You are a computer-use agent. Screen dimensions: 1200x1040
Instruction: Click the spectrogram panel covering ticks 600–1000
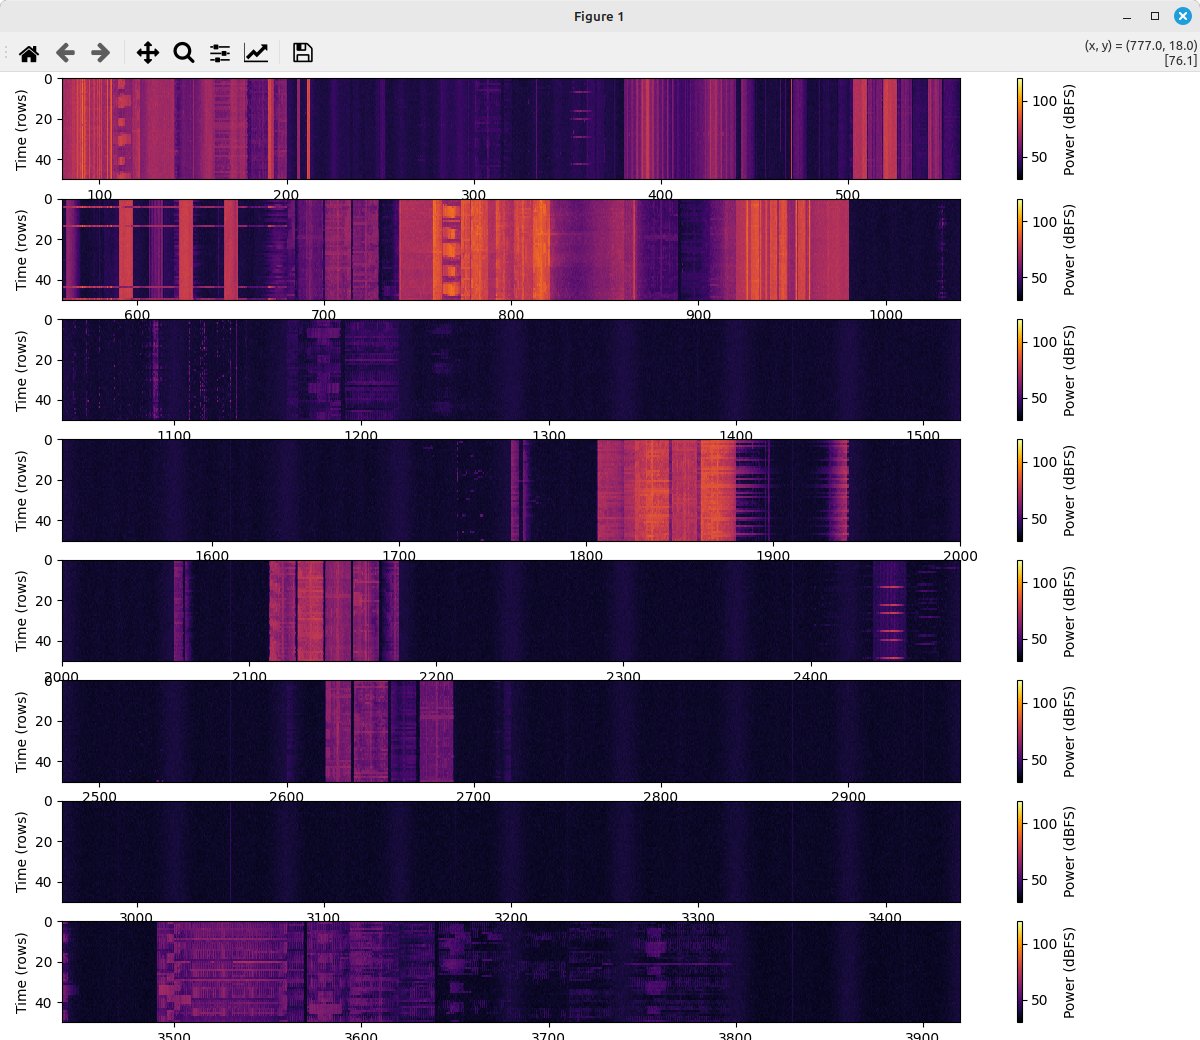(x=511, y=250)
